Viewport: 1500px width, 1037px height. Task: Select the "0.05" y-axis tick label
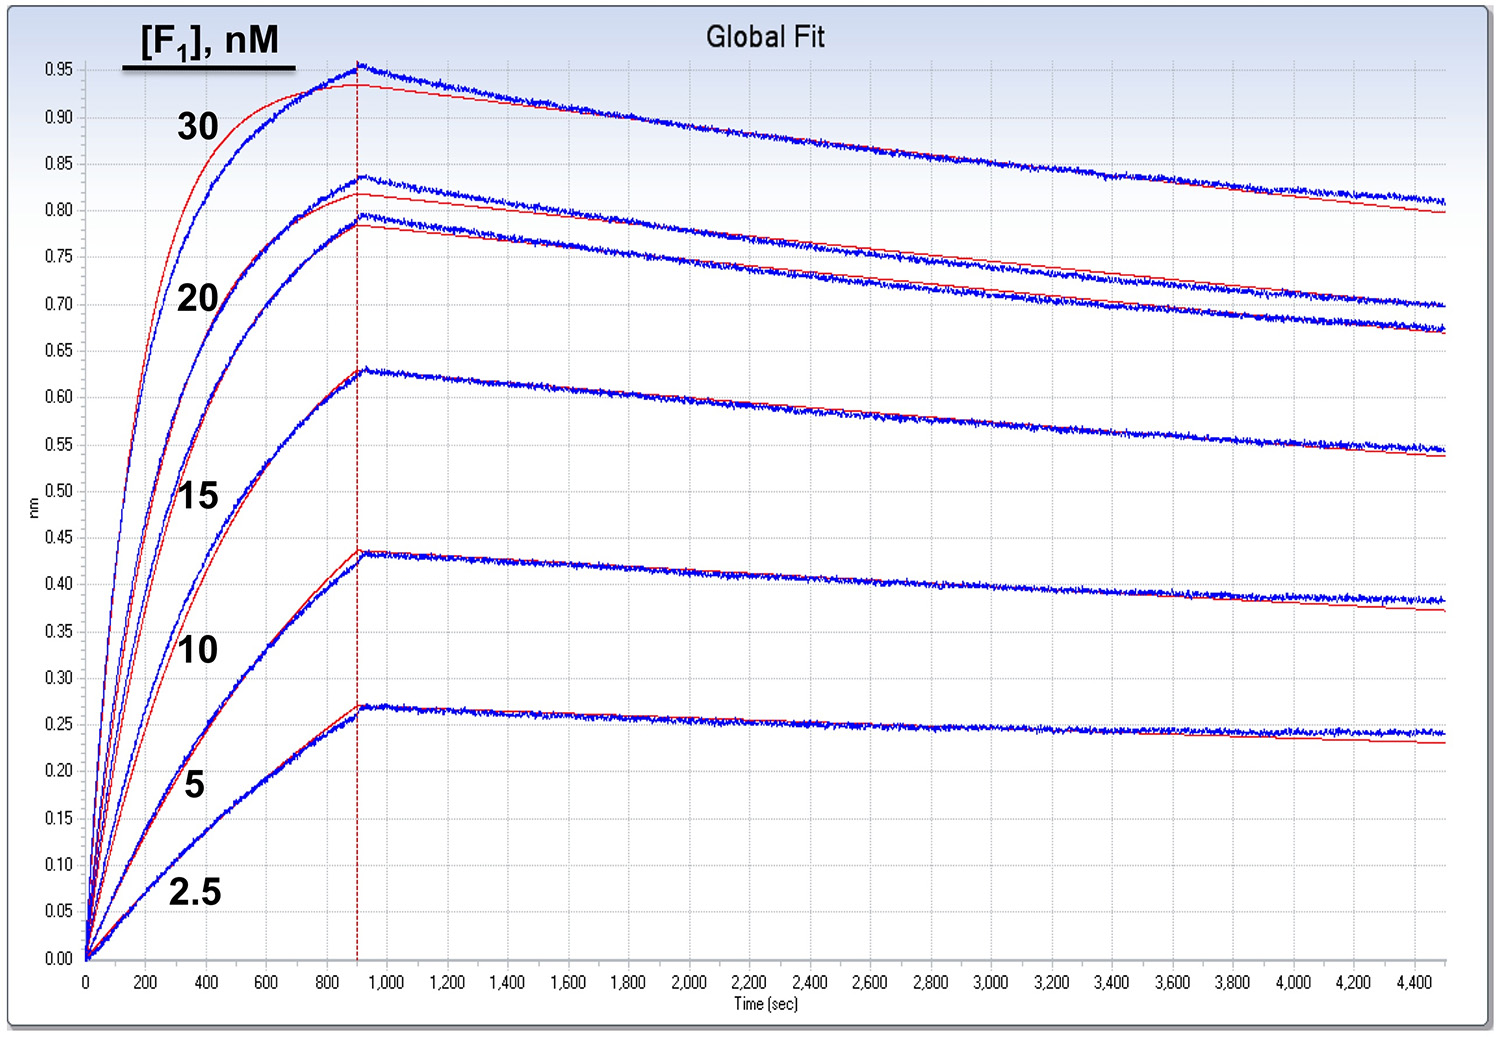tap(59, 911)
